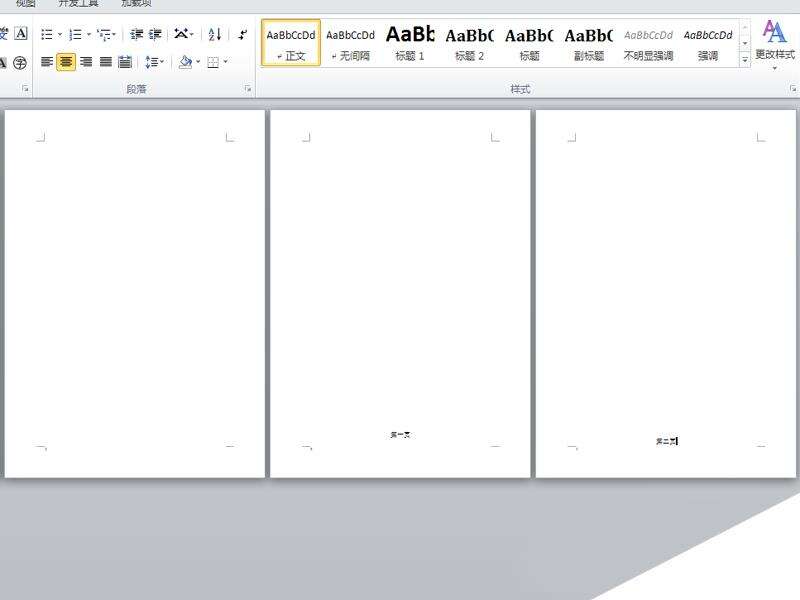Apply borders using the borders icon

(213, 62)
